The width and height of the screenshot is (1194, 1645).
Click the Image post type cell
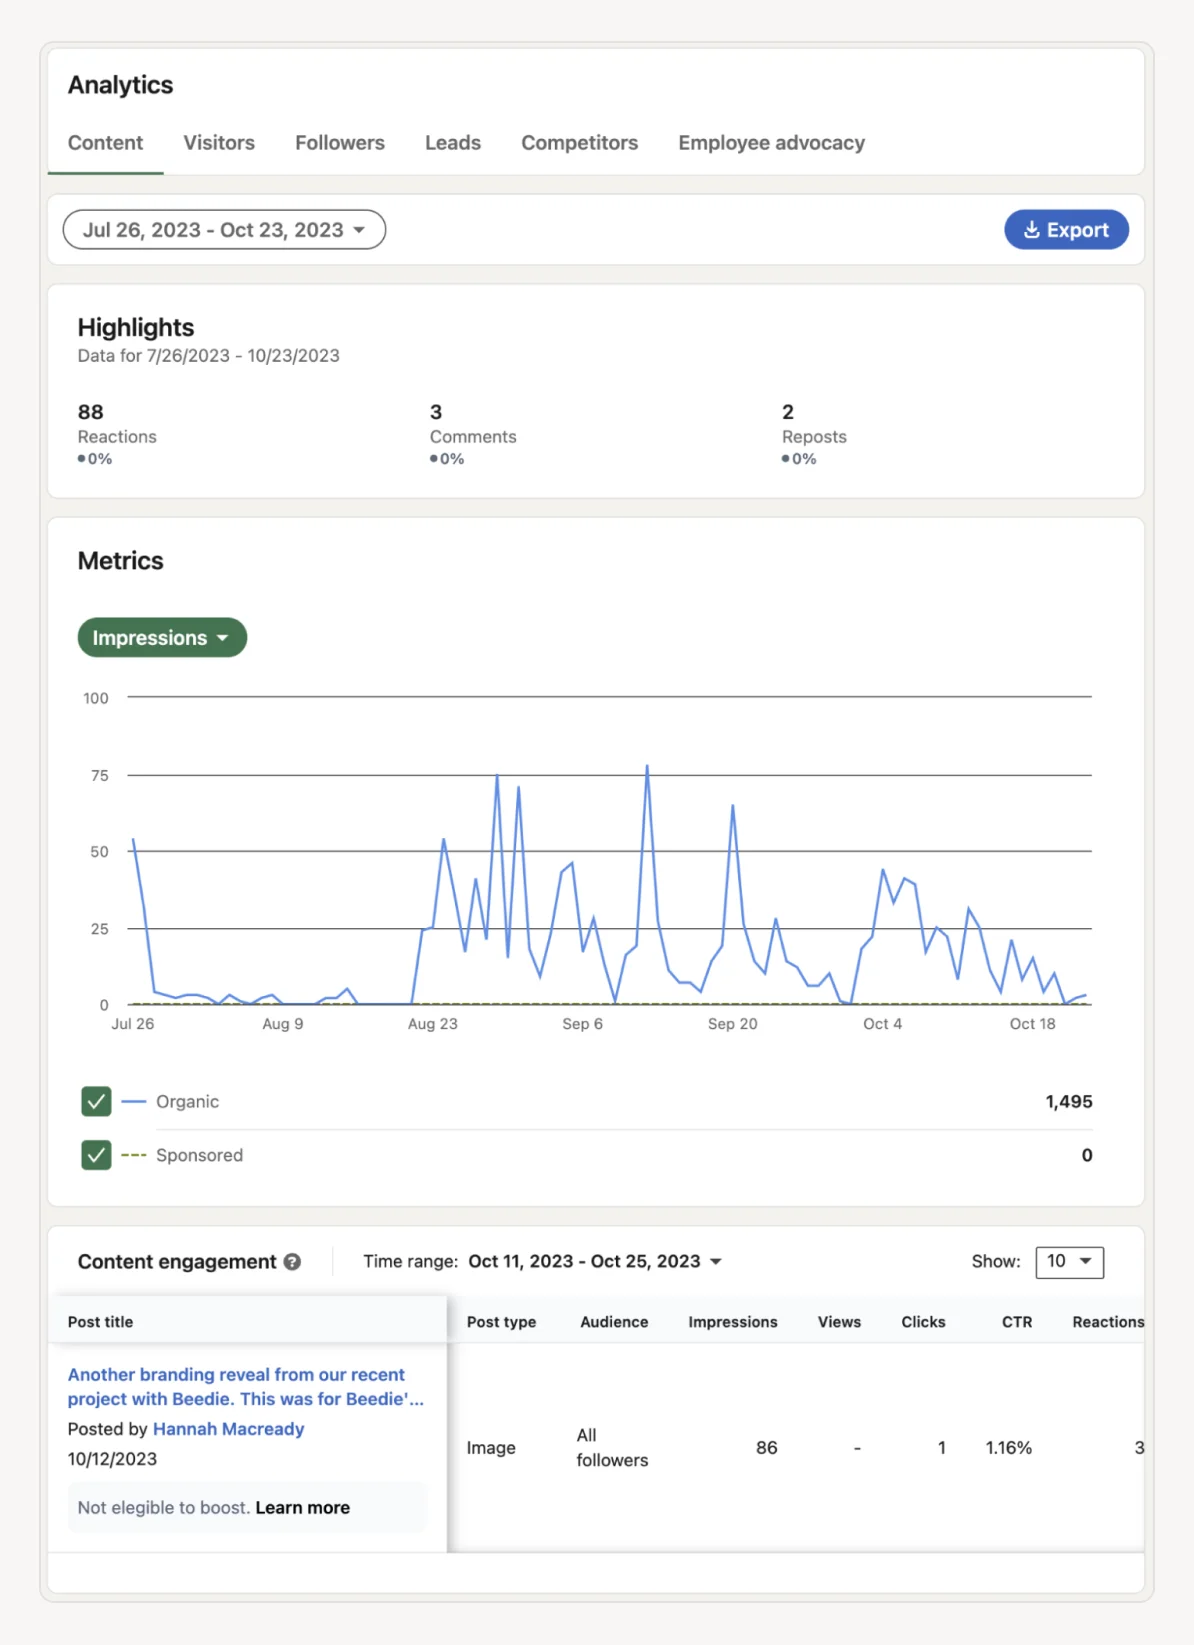(x=491, y=1448)
